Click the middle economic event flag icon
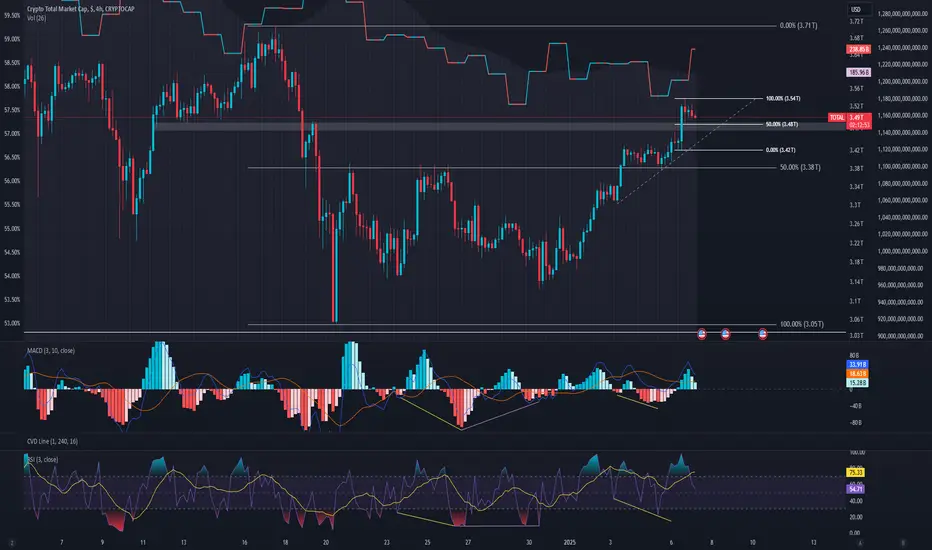Image resolution: width=932 pixels, height=550 pixels. coord(725,334)
